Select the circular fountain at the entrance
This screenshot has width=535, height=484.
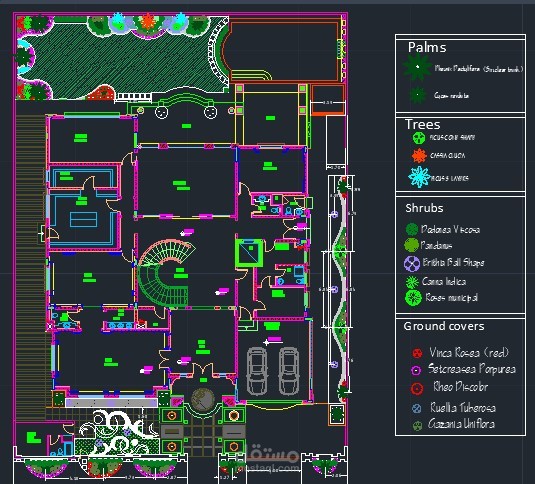pos(203,400)
